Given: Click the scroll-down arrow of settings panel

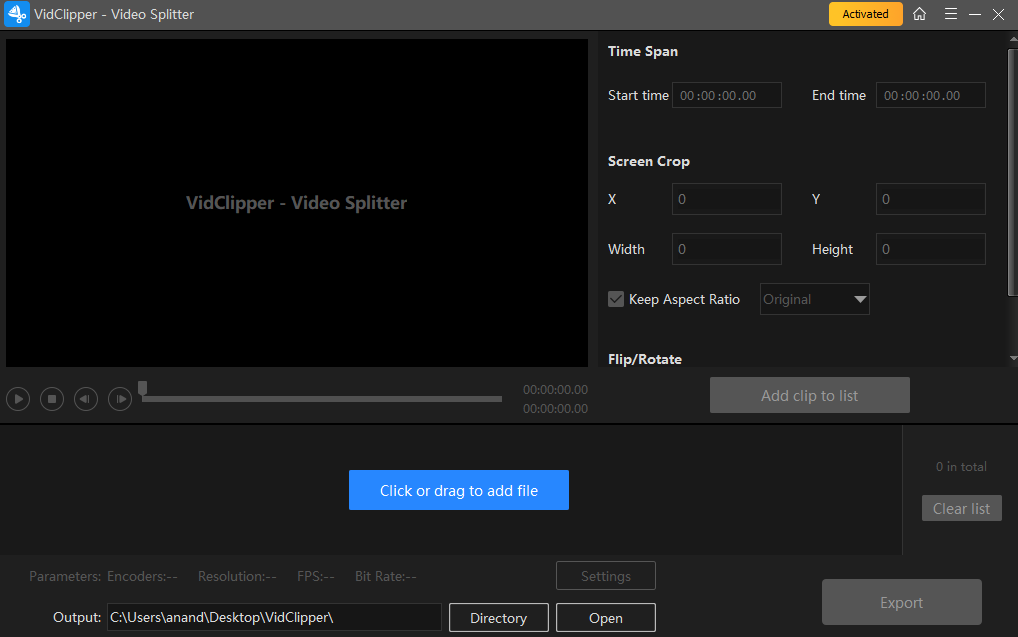Looking at the screenshot, I should 1012,358.
